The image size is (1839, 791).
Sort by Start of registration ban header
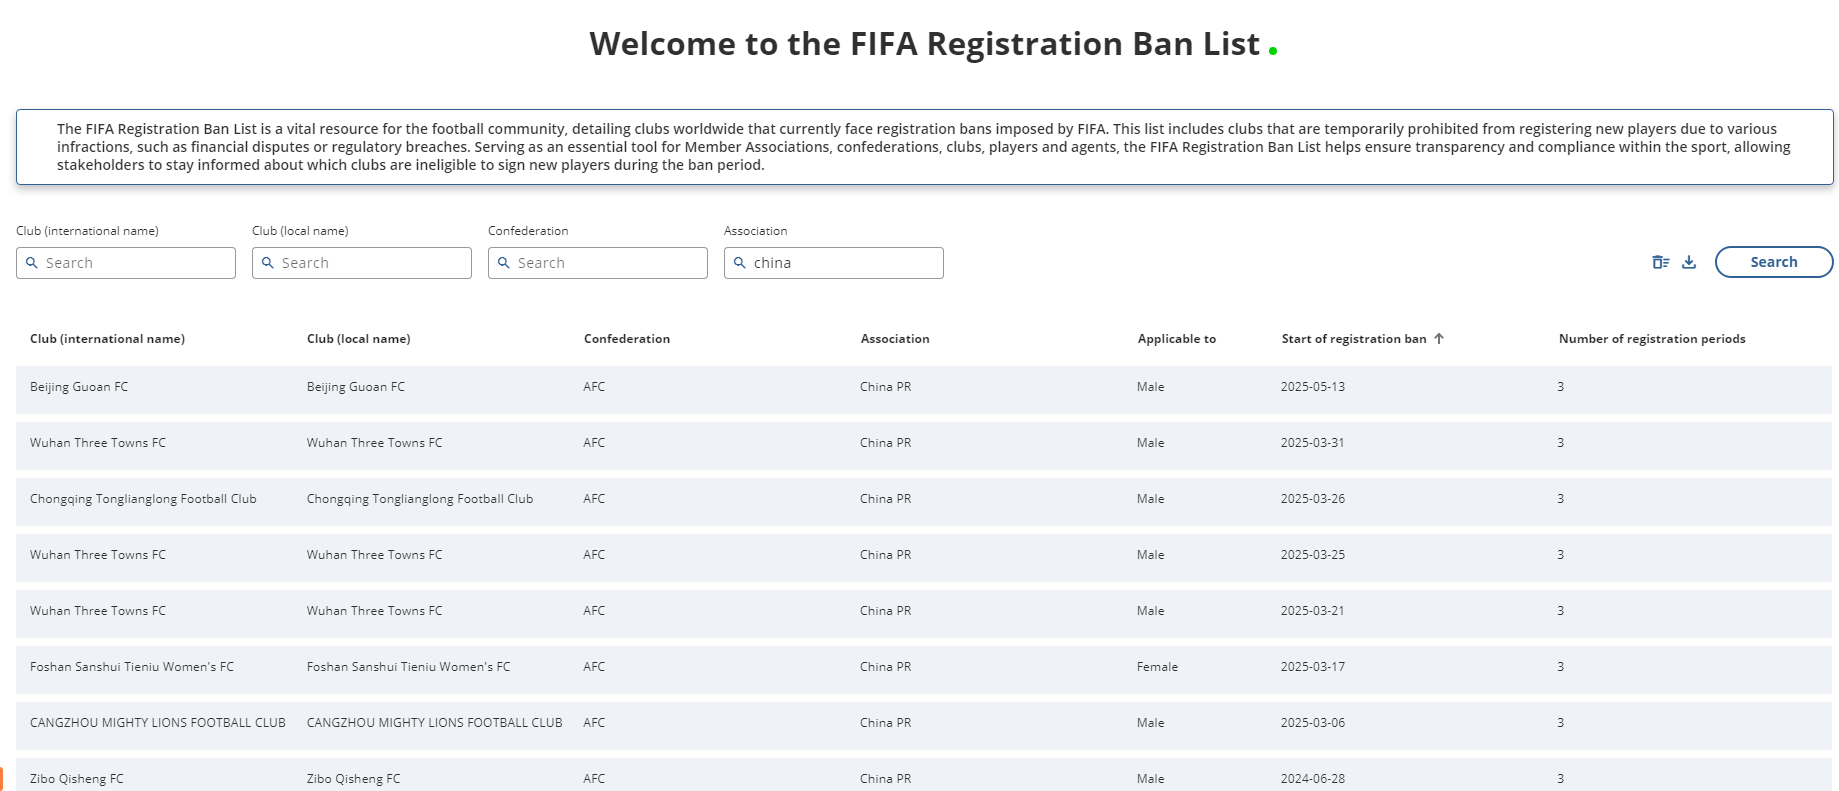(x=1354, y=339)
